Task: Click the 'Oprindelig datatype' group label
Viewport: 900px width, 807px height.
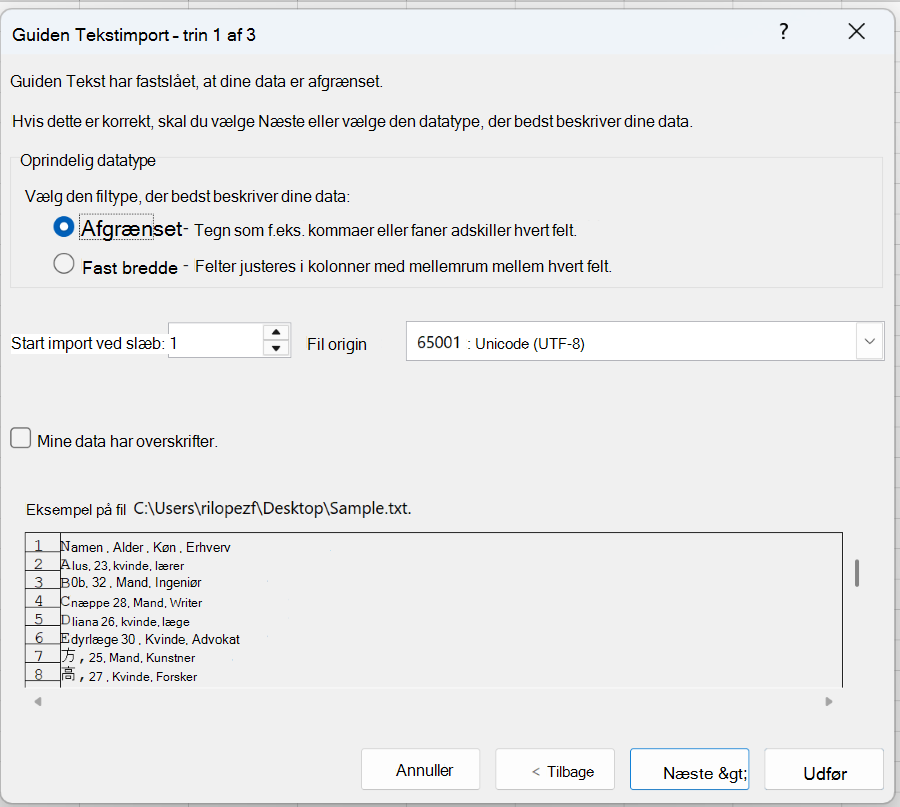Action: (x=88, y=160)
